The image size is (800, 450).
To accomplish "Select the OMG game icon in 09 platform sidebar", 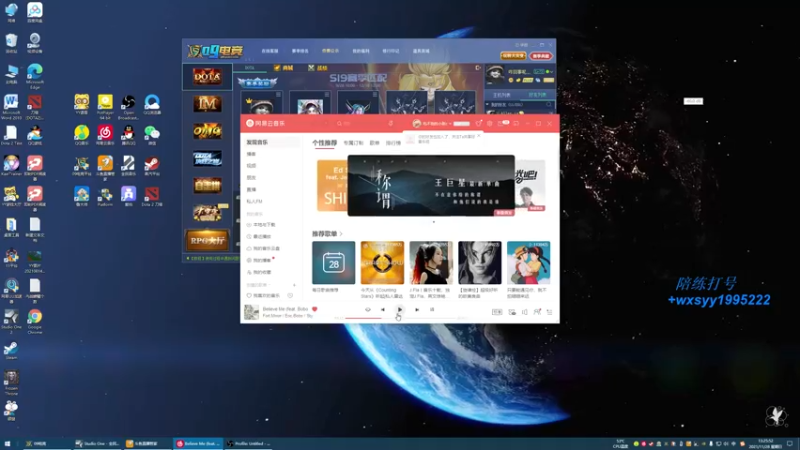I will coord(207,131).
